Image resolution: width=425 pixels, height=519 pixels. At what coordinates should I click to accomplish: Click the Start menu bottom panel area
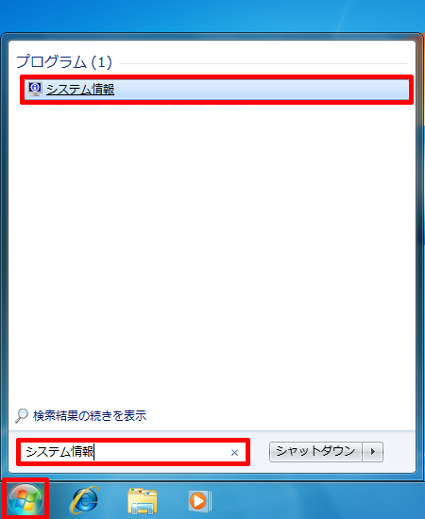click(259, 452)
